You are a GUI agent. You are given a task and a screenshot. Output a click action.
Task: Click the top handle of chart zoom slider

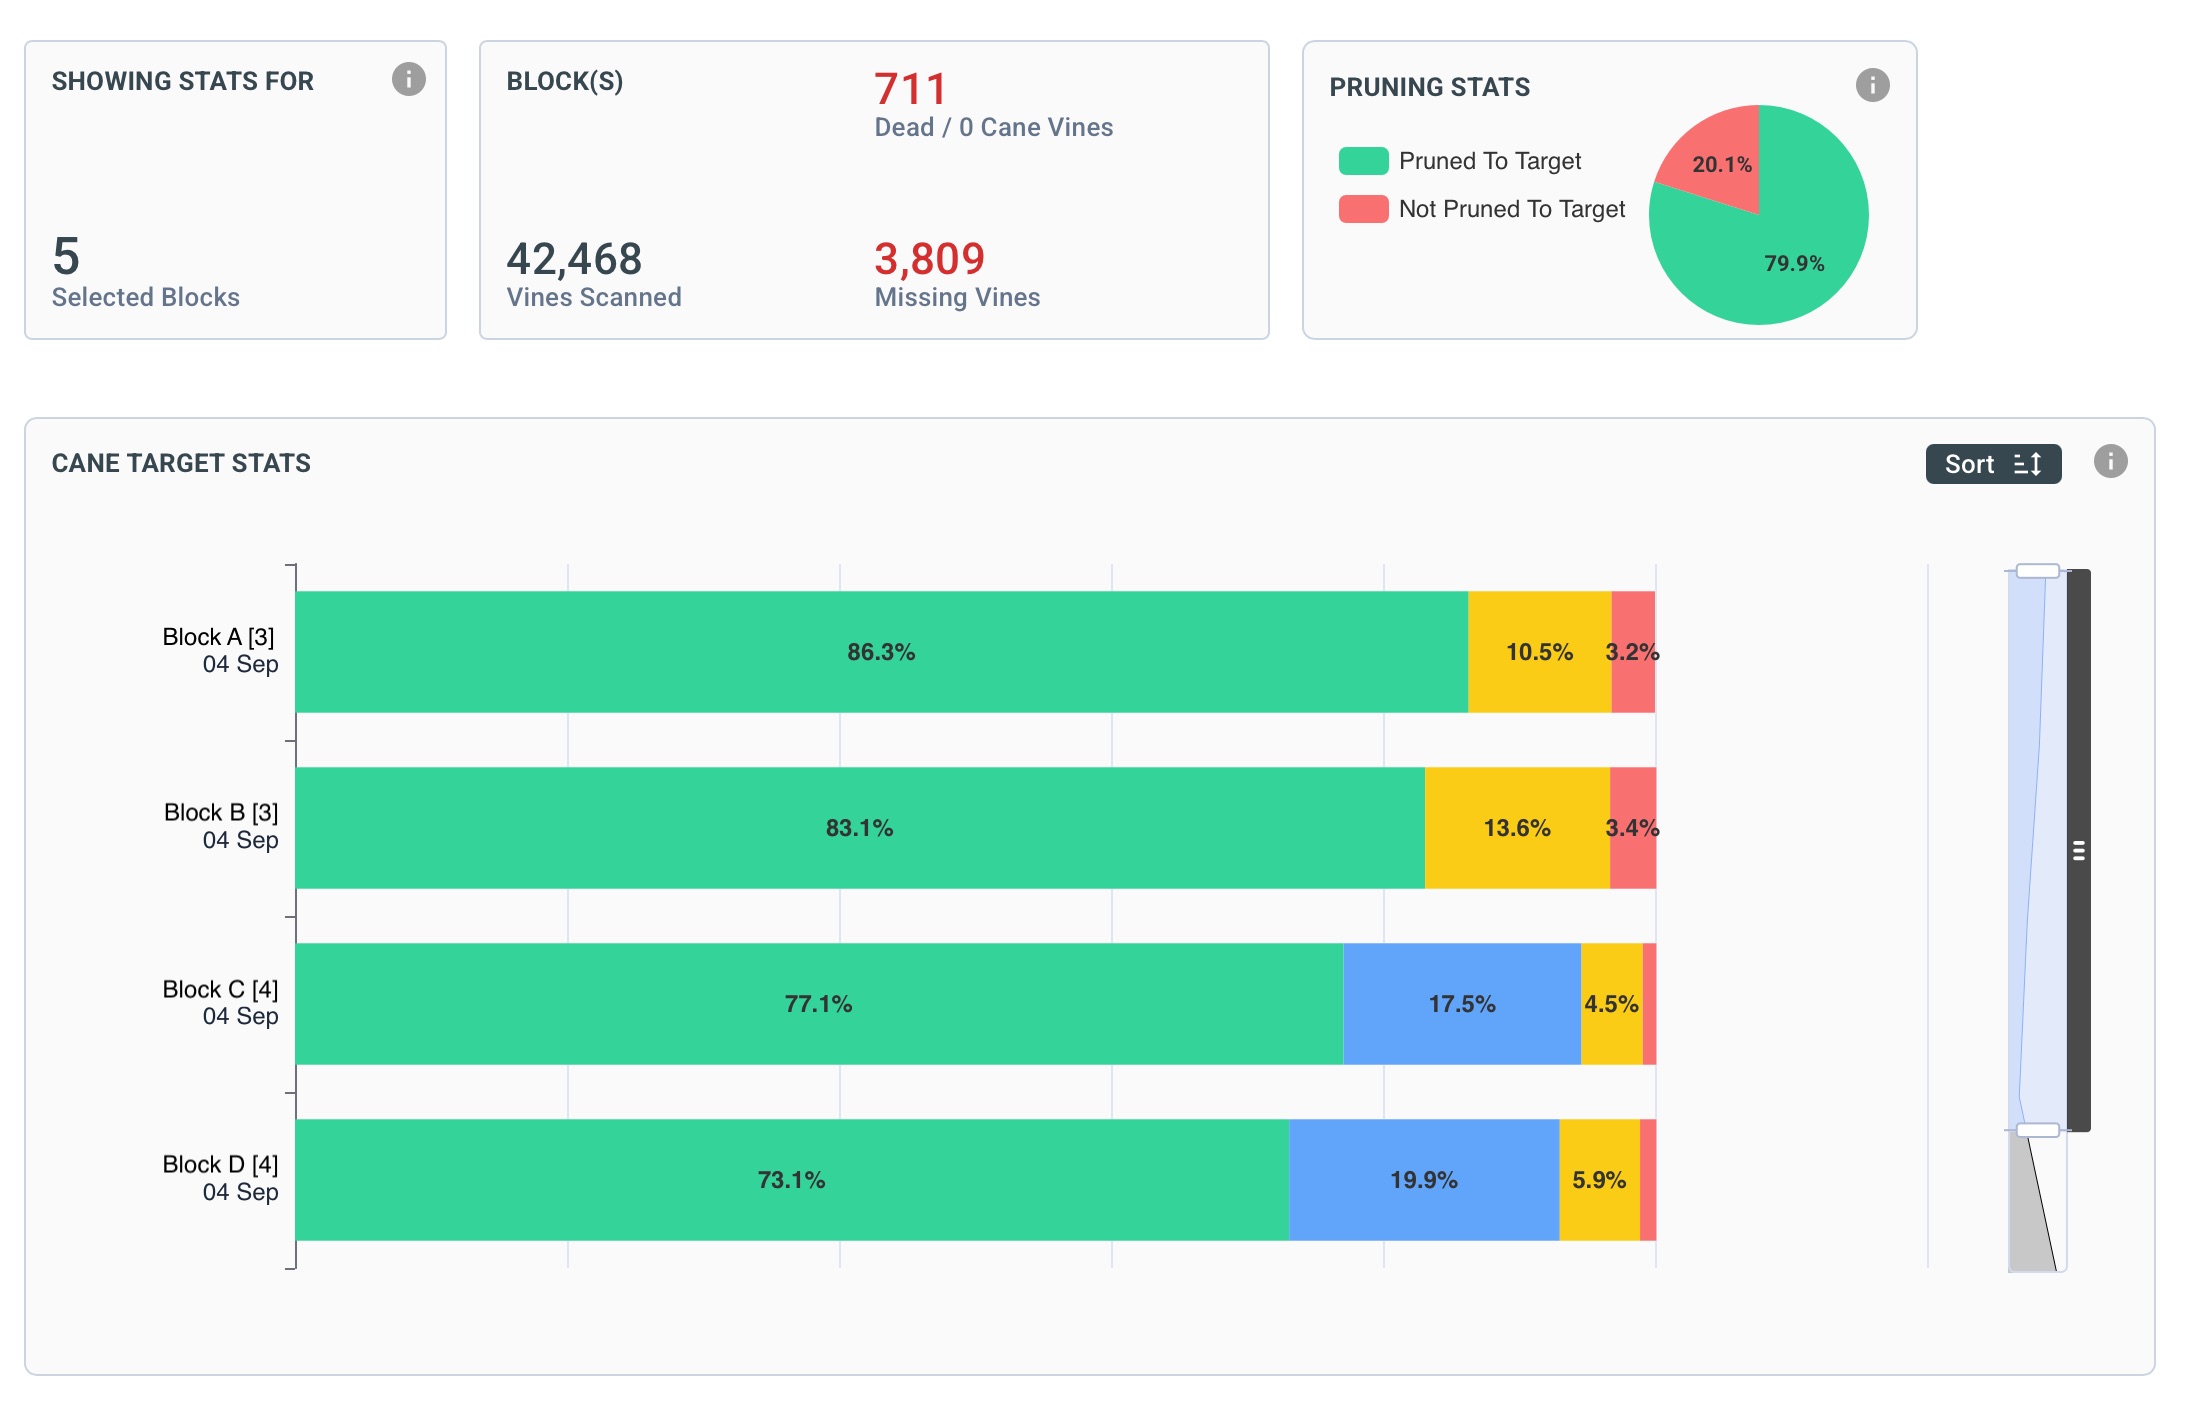pos(2037,571)
